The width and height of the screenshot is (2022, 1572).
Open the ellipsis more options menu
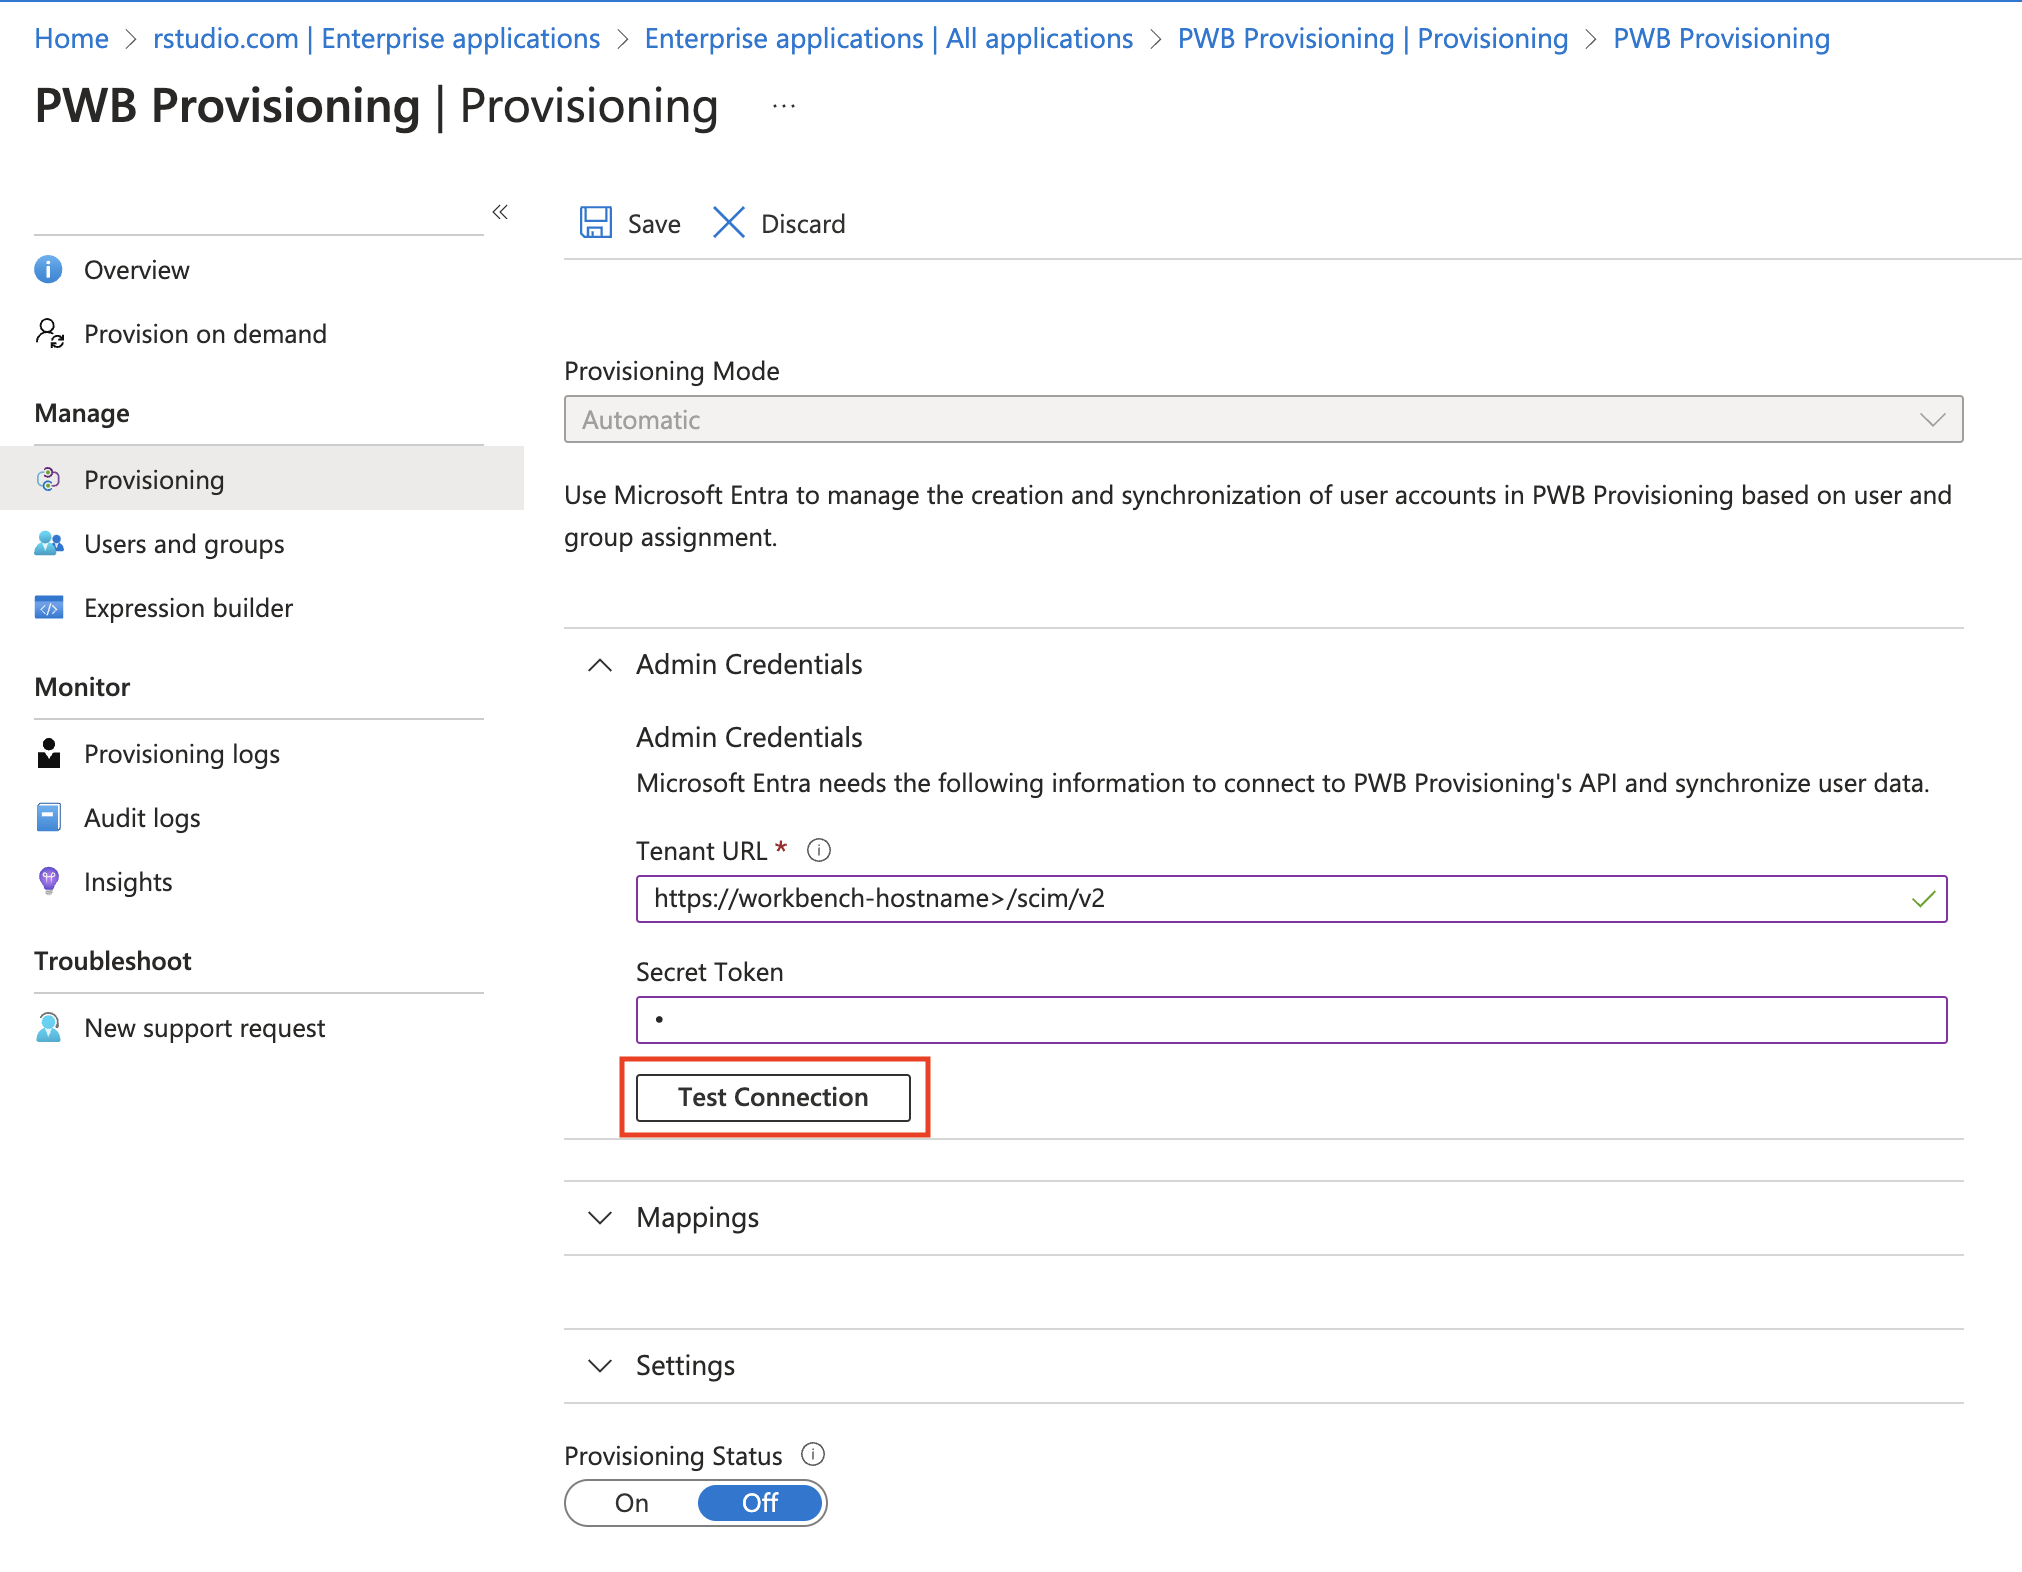point(784,106)
